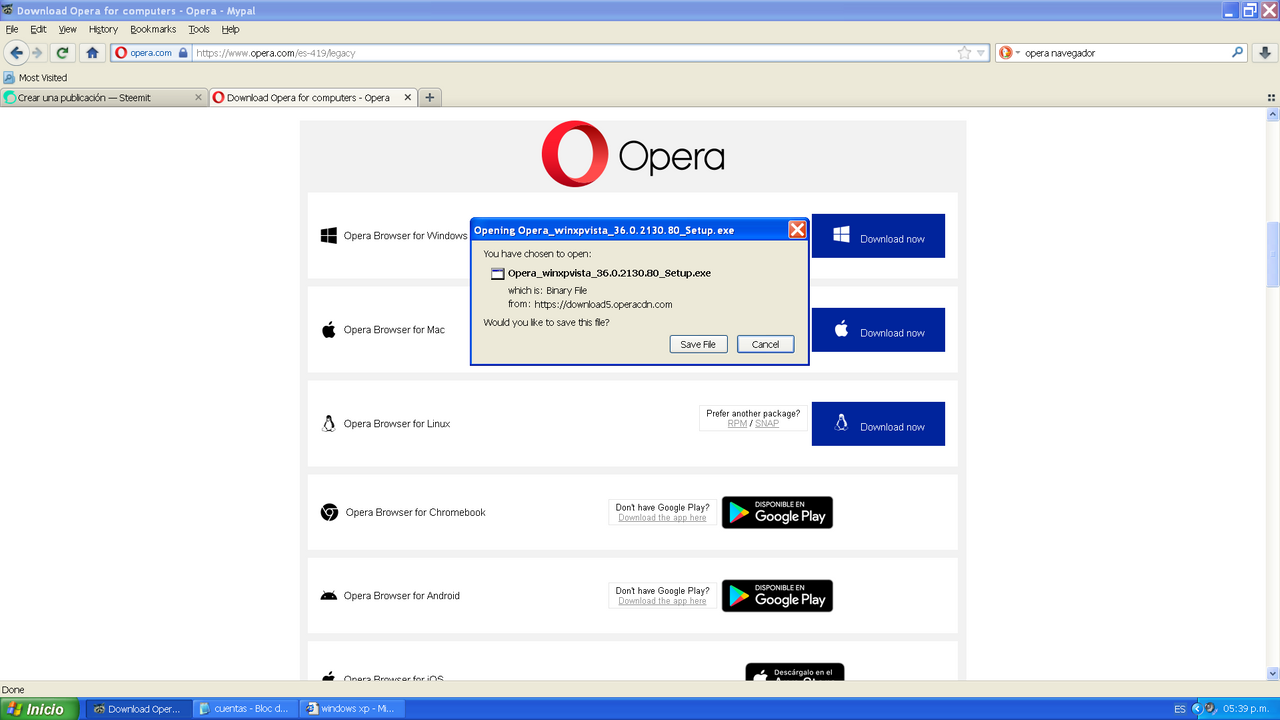The height and width of the screenshot is (720, 1280).
Task: Click the vertical scrollbar thumb
Action: tap(1273, 254)
